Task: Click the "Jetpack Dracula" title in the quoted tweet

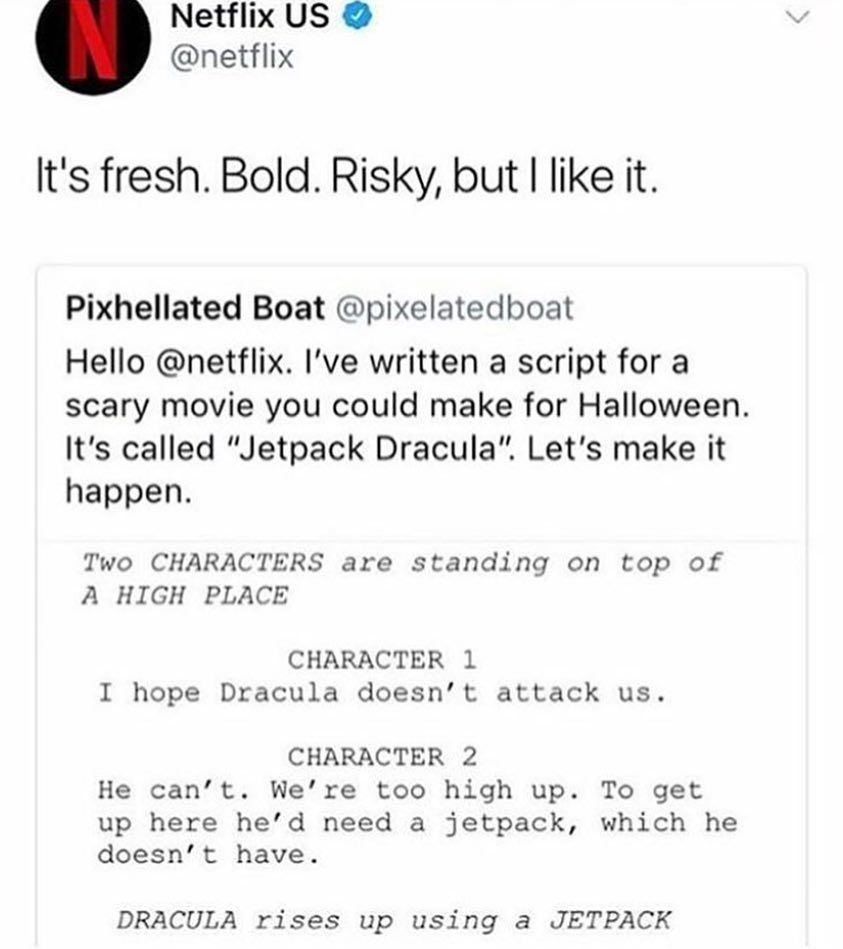Action: point(370,449)
